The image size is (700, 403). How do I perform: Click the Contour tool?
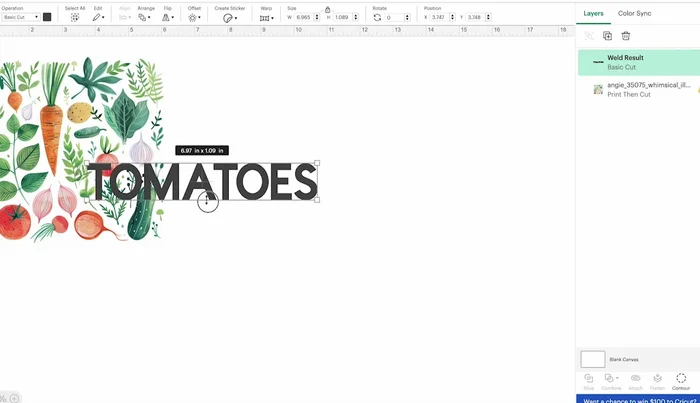681,382
